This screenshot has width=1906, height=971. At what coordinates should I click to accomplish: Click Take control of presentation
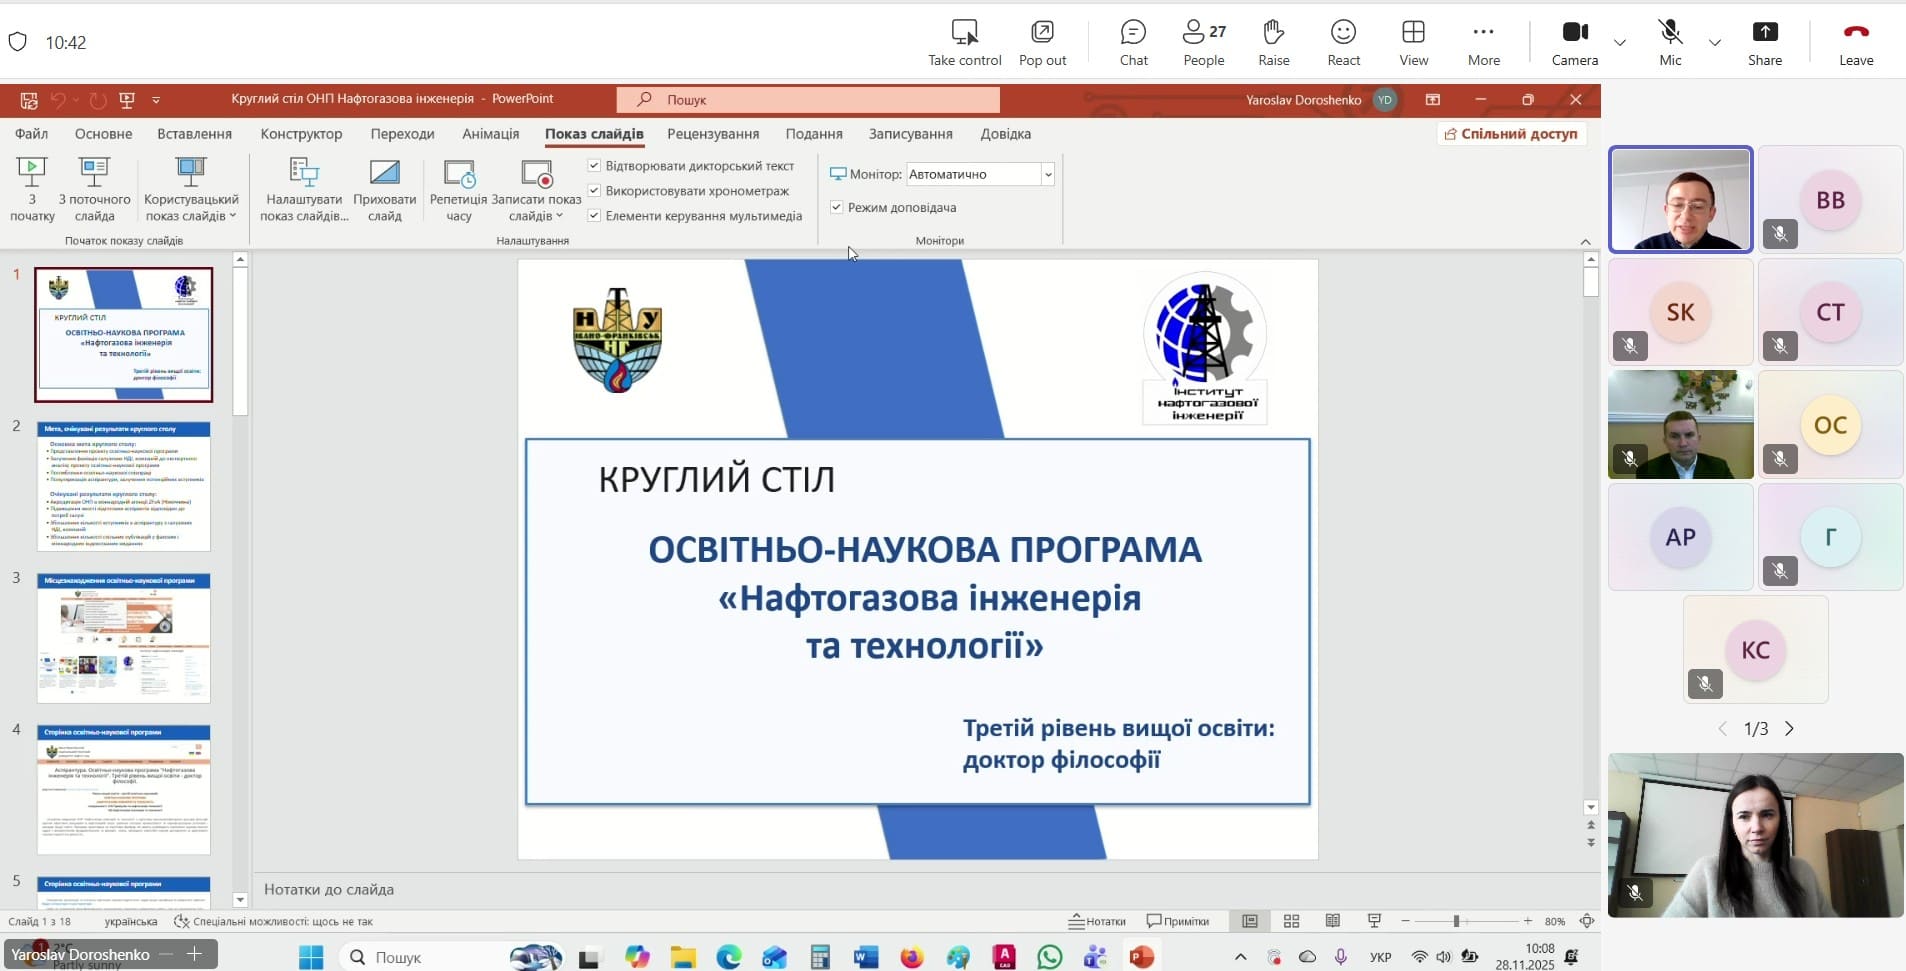pyautogui.click(x=964, y=43)
